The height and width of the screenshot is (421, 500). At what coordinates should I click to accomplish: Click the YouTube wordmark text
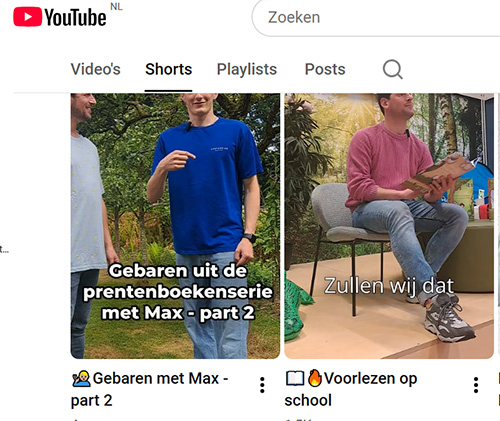click(x=75, y=17)
